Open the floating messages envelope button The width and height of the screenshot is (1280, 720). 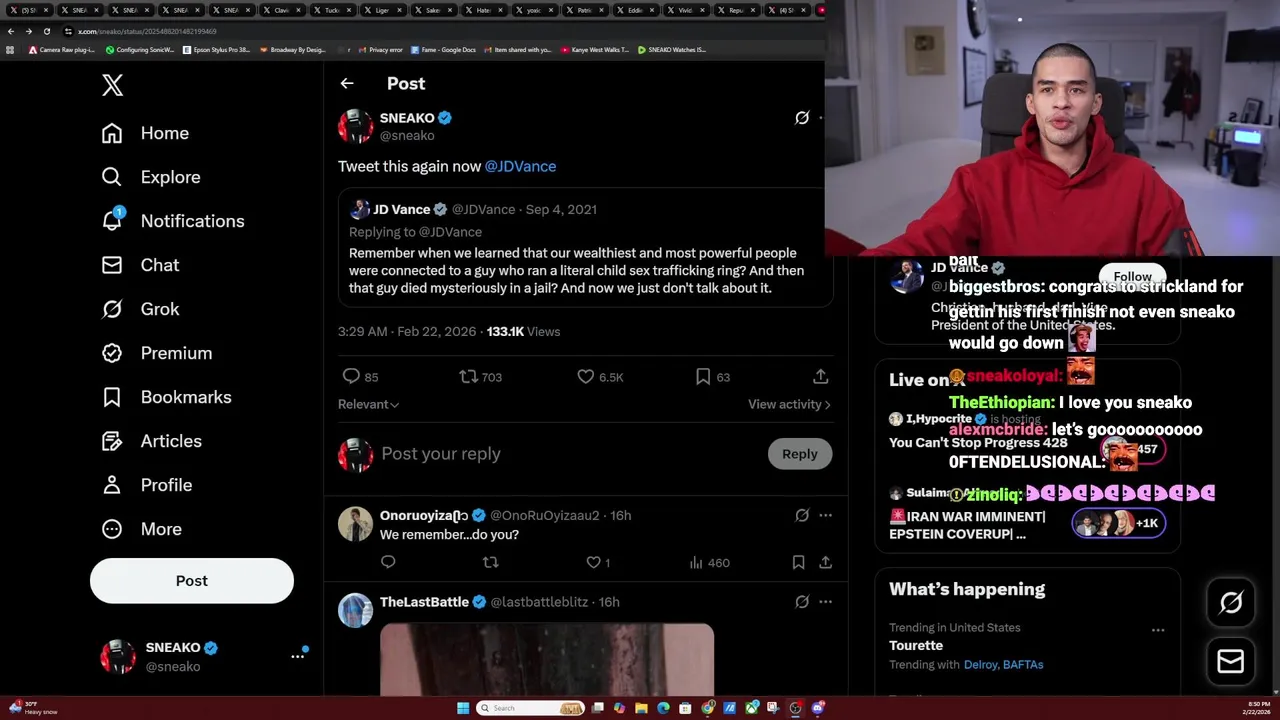(1231, 661)
